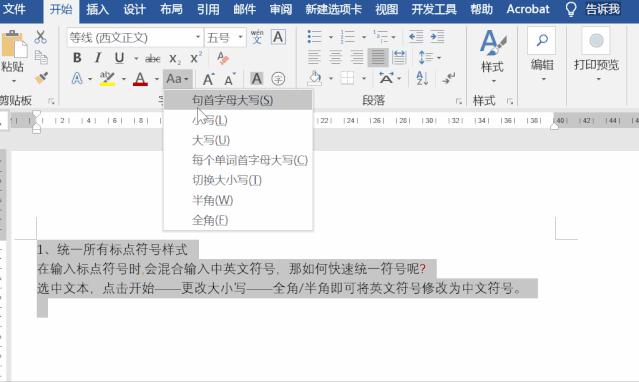639x382 pixels.
Task: Open numbering list dropdown arrow
Action: pyautogui.click(x=364, y=37)
